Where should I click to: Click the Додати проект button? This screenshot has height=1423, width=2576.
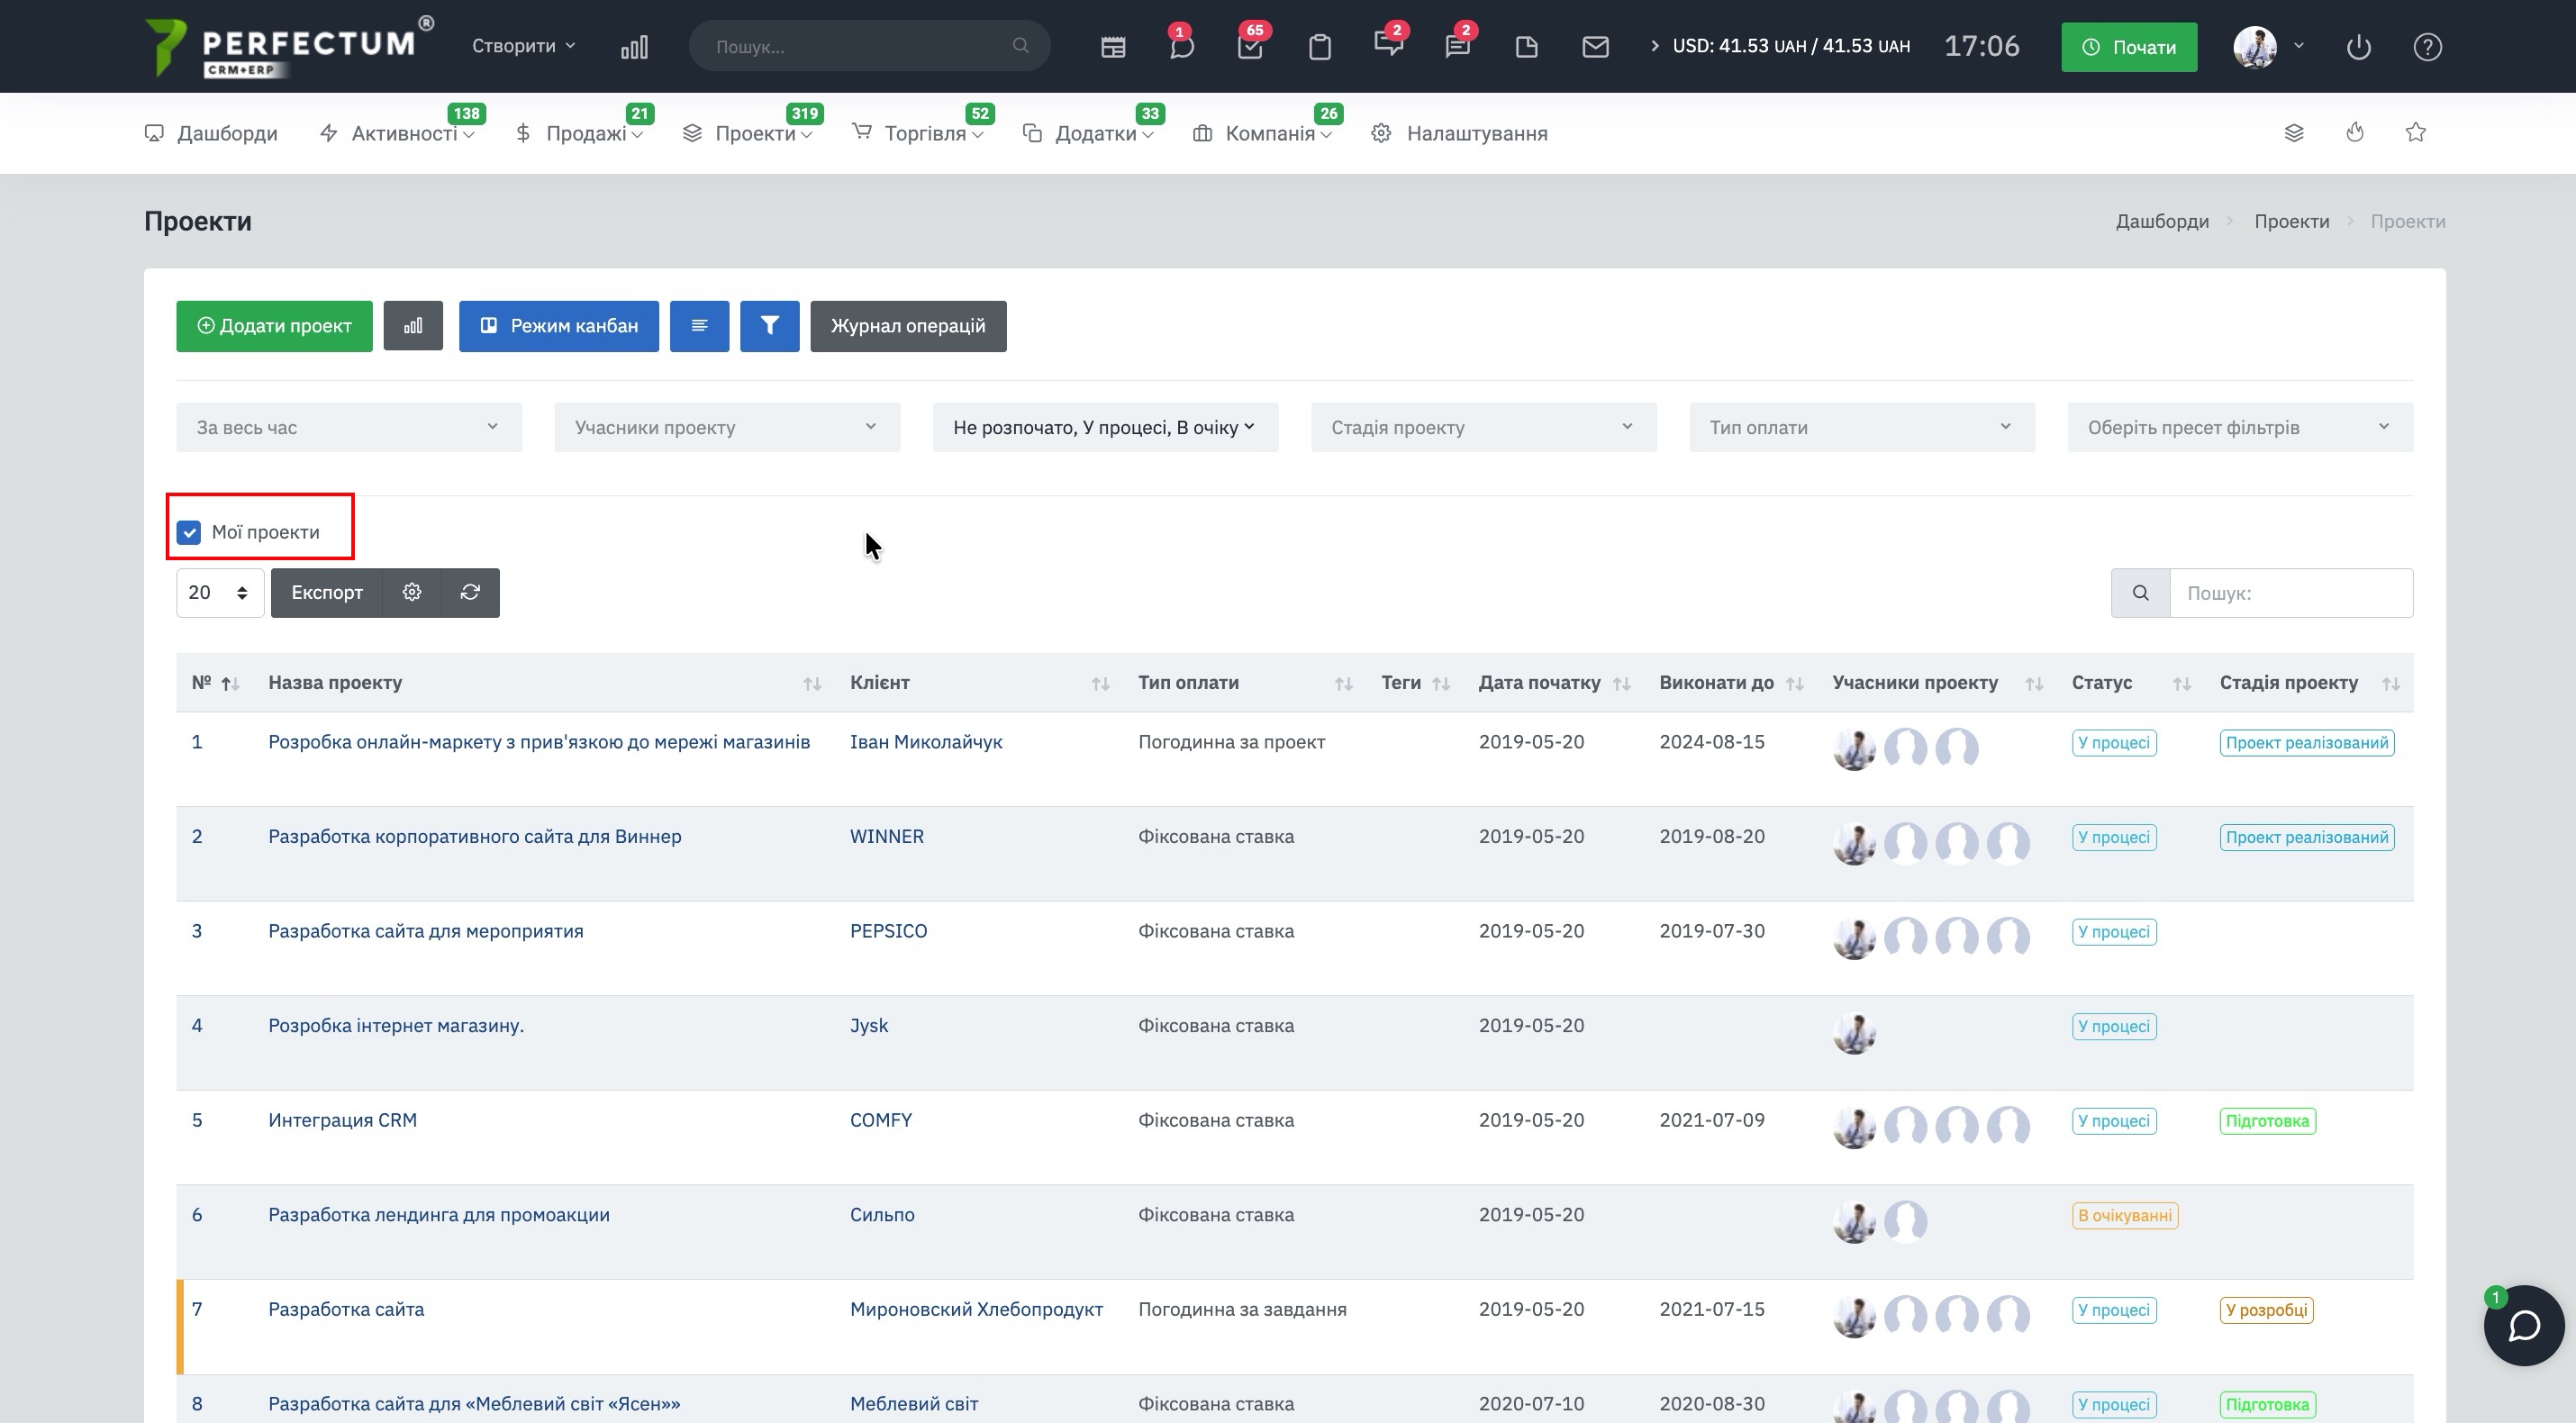click(x=274, y=326)
